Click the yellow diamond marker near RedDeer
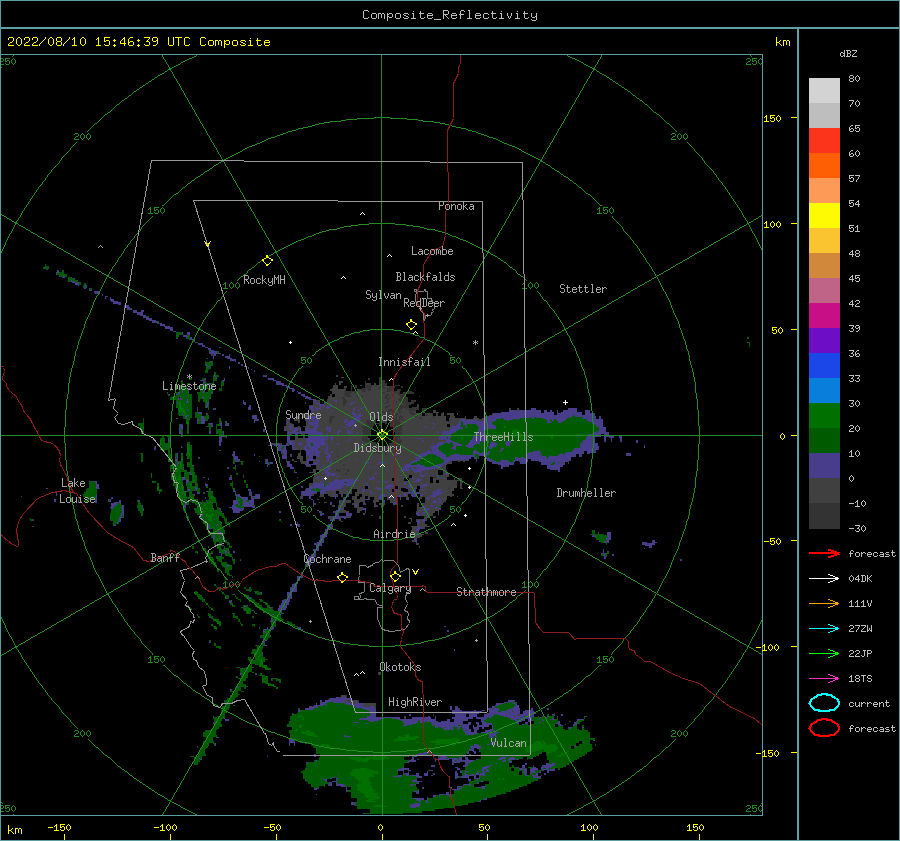 click(x=411, y=325)
